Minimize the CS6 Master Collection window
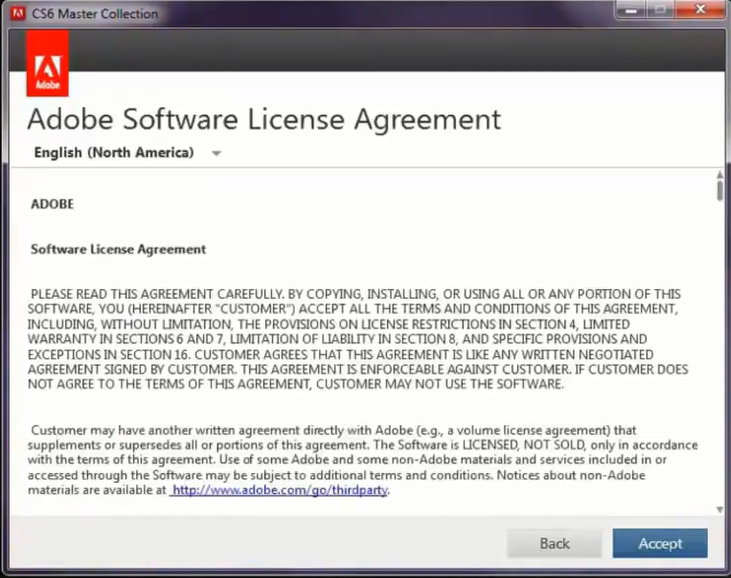This screenshot has width=731, height=578. click(x=631, y=10)
